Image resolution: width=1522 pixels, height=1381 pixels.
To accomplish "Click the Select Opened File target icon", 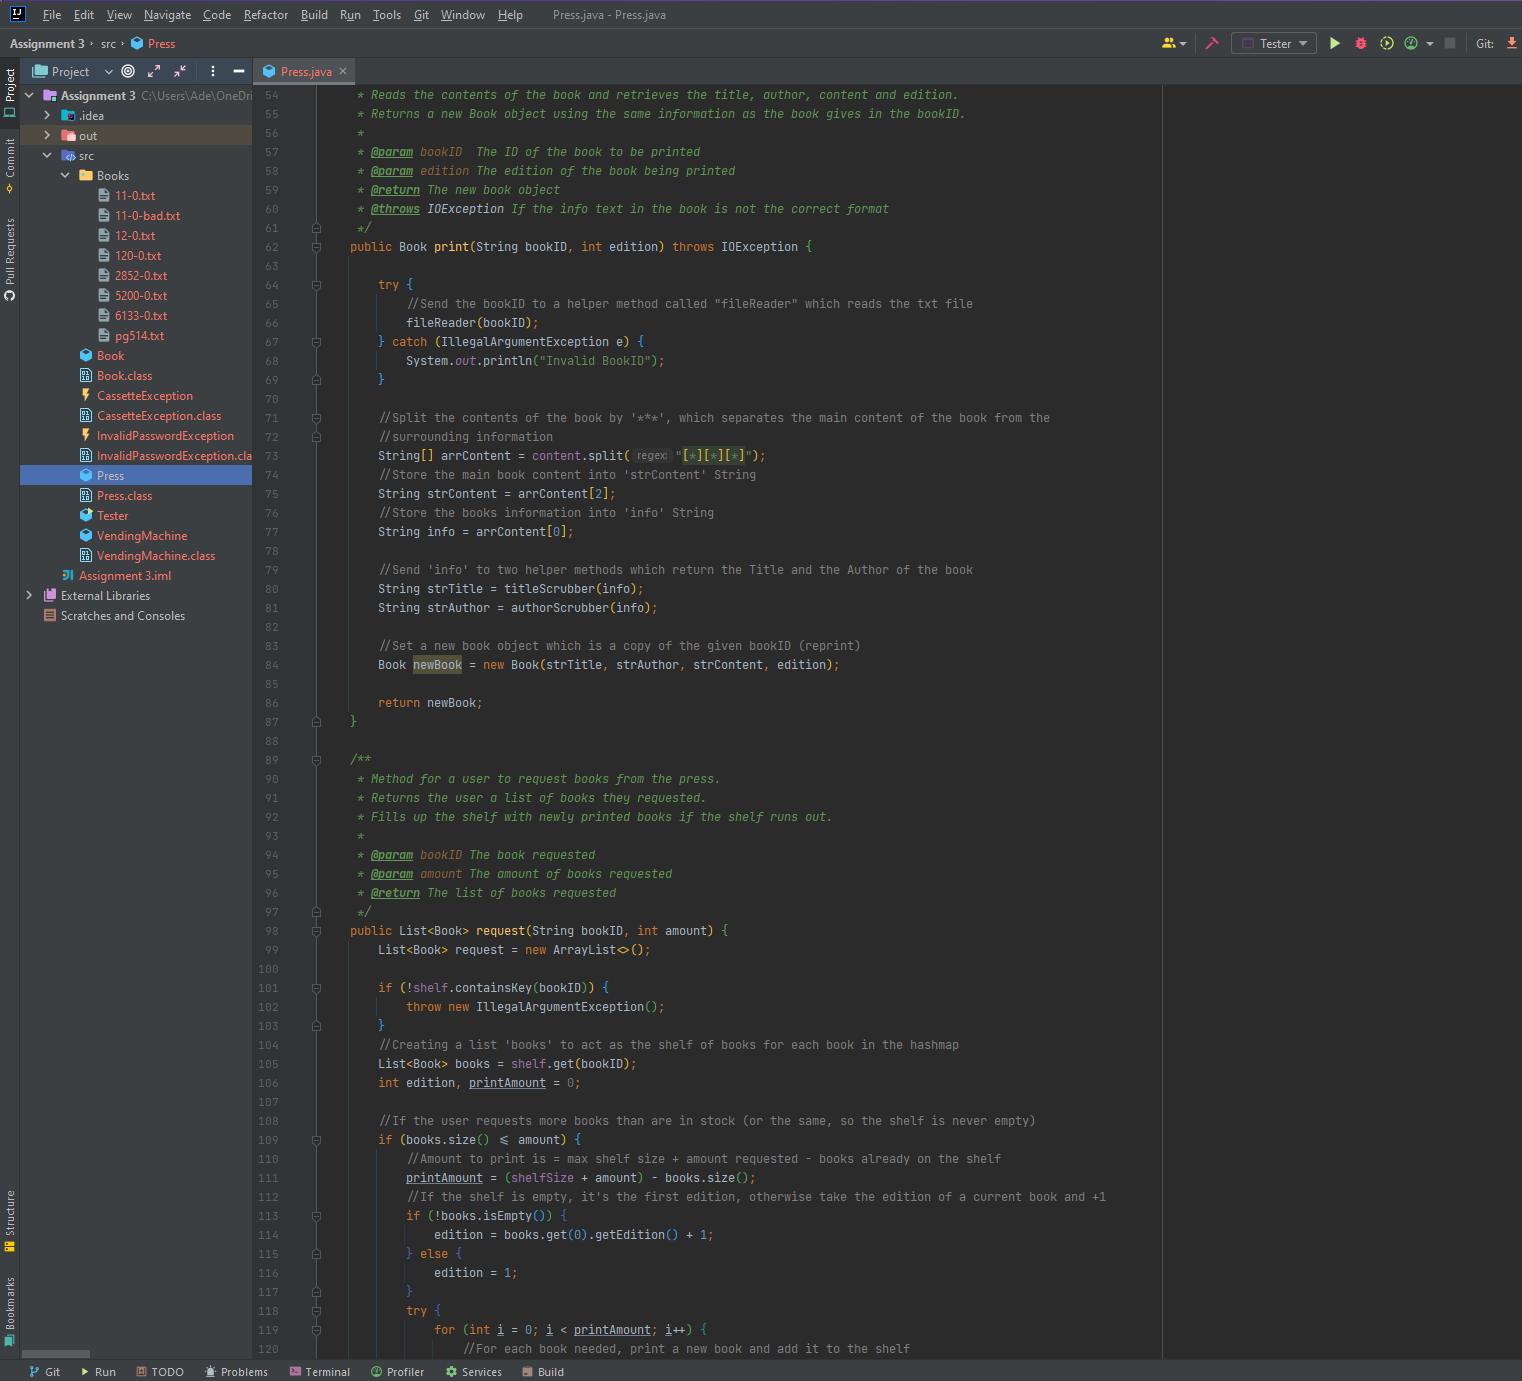I will [127, 71].
